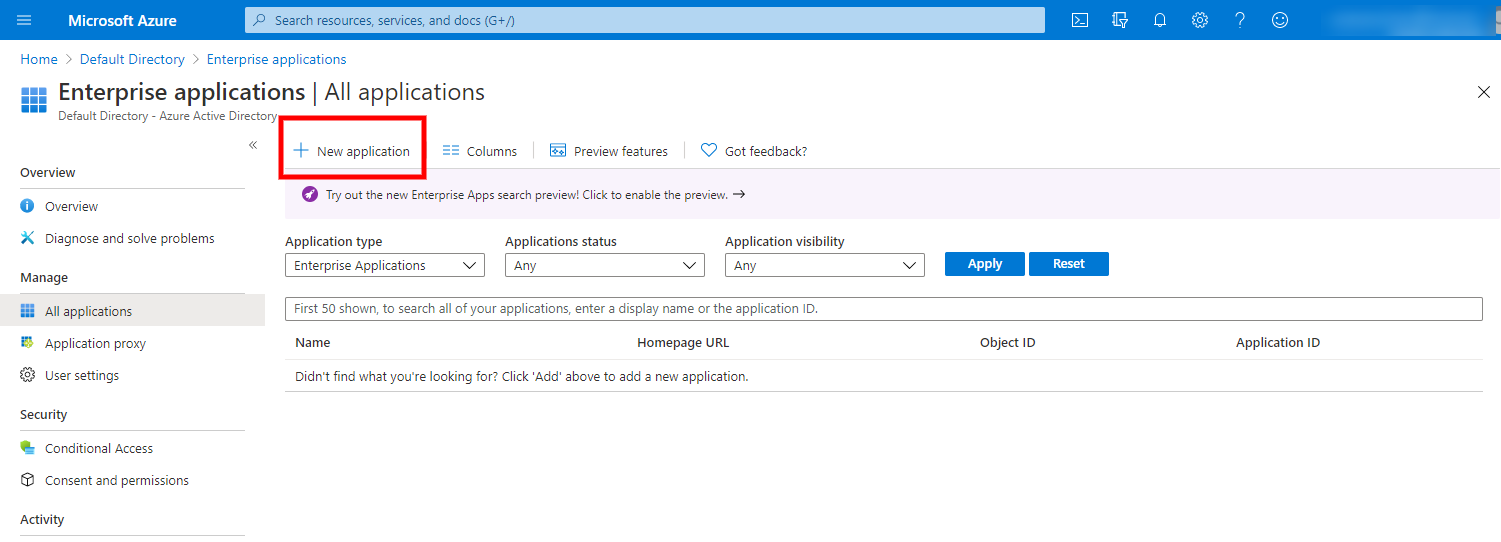1501x542 pixels.
Task: Focus the top search resources box
Action: pyautogui.click(x=645, y=20)
